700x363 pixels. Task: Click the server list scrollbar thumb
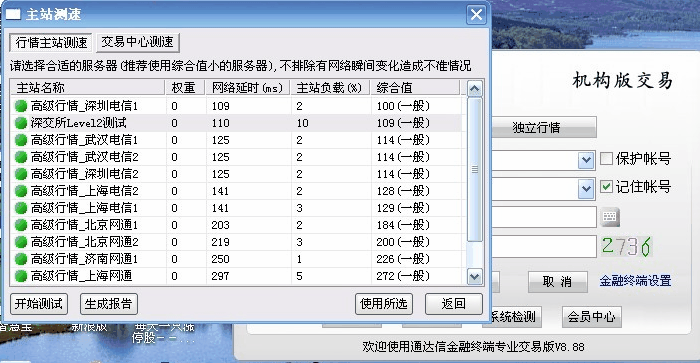[474, 170]
